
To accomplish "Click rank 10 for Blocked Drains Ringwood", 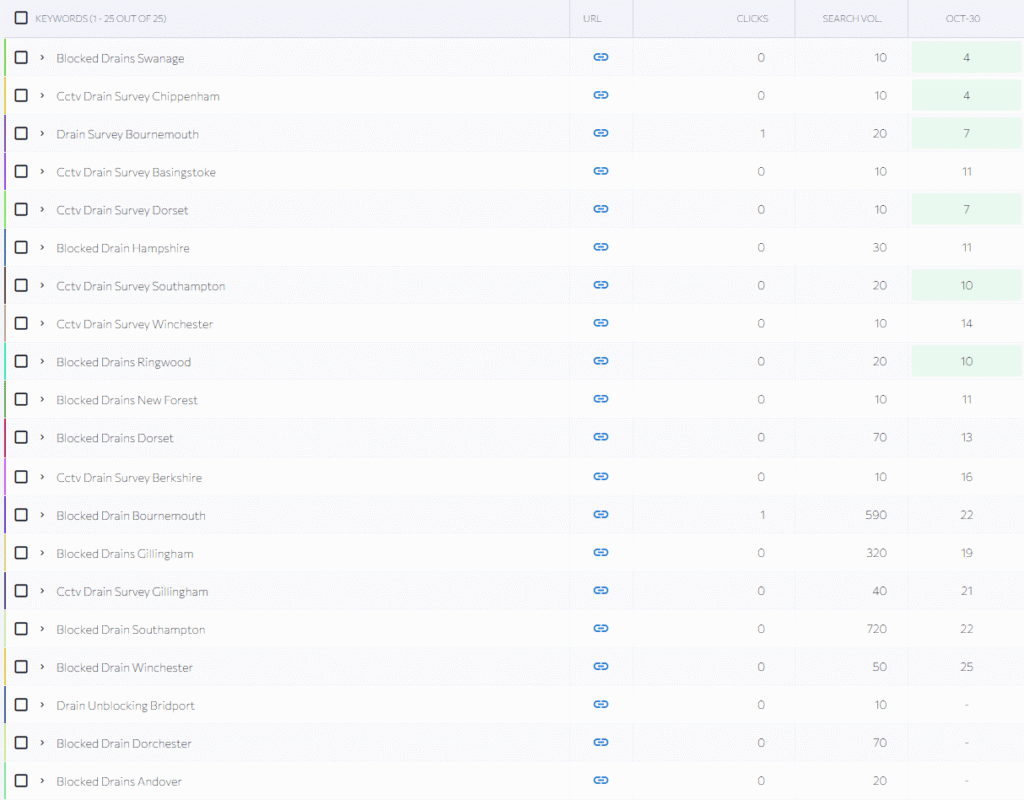I will 966,361.
